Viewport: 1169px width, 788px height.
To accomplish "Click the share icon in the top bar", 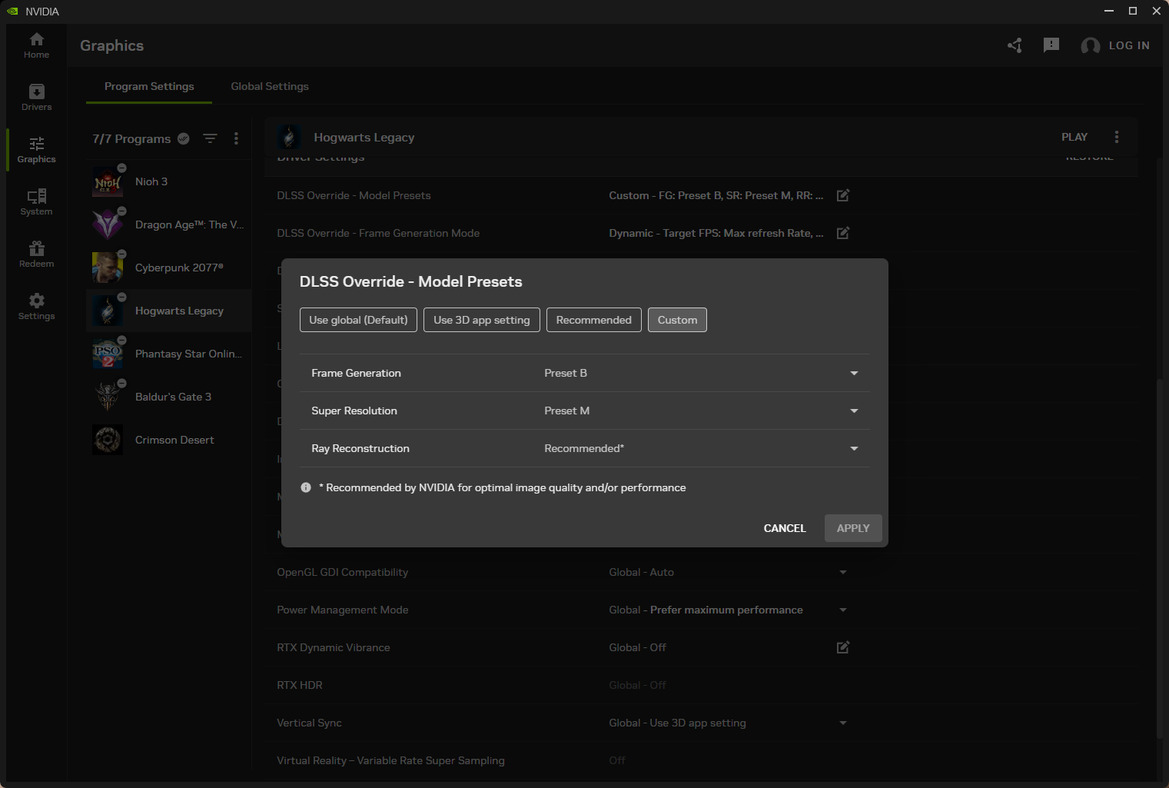I will 1014,45.
